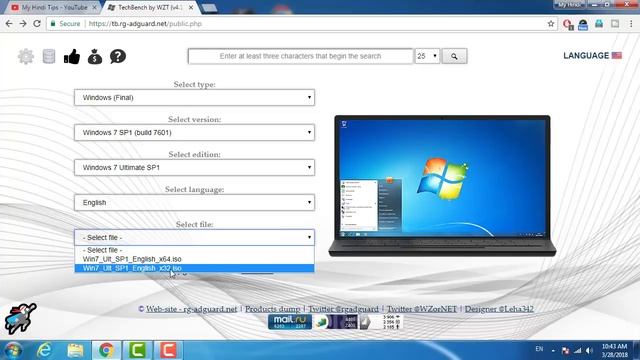Open the Web-site rg-adguard.net link

[x=191, y=309]
